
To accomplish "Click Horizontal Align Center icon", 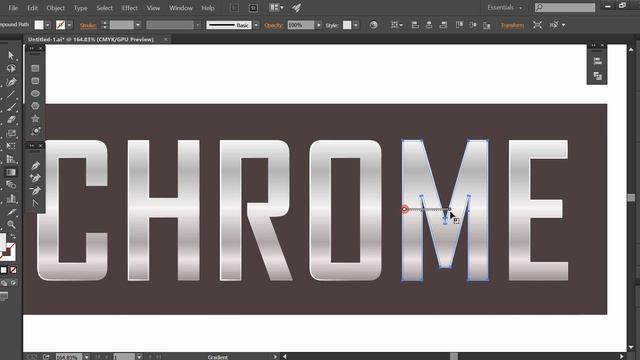I will click(x=429, y=25).
